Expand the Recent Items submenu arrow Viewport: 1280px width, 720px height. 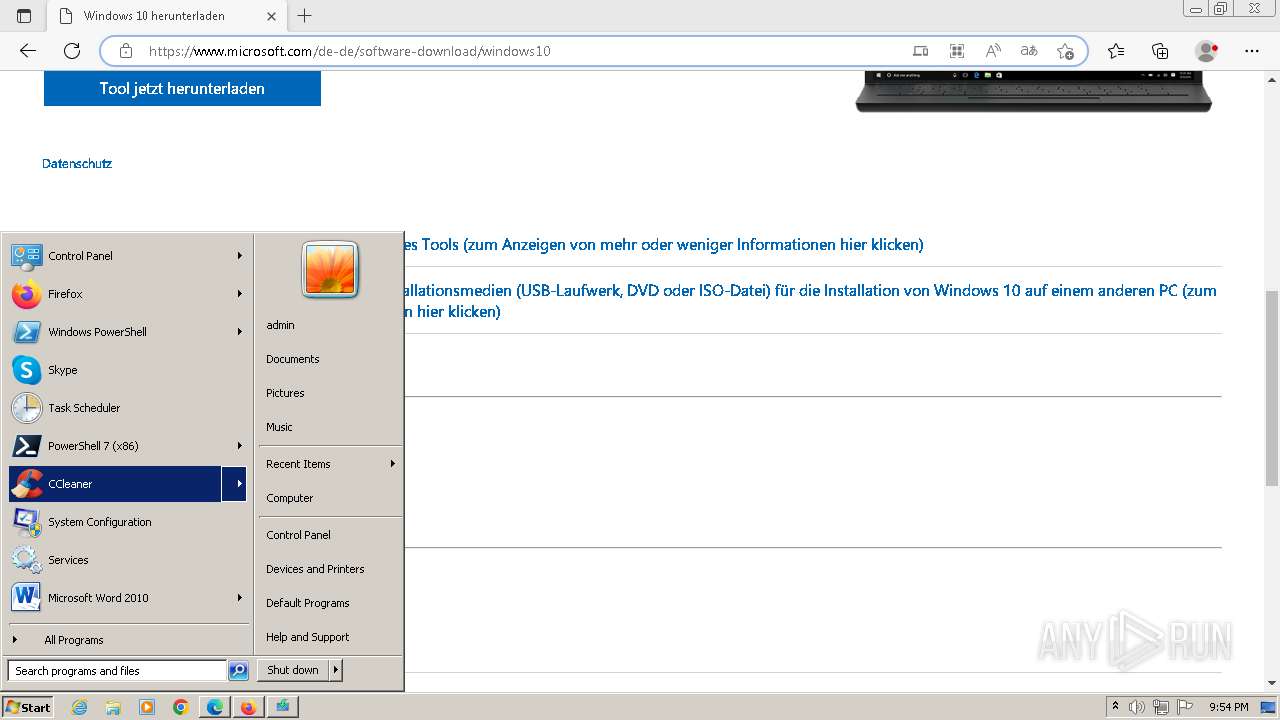(393, 464)
